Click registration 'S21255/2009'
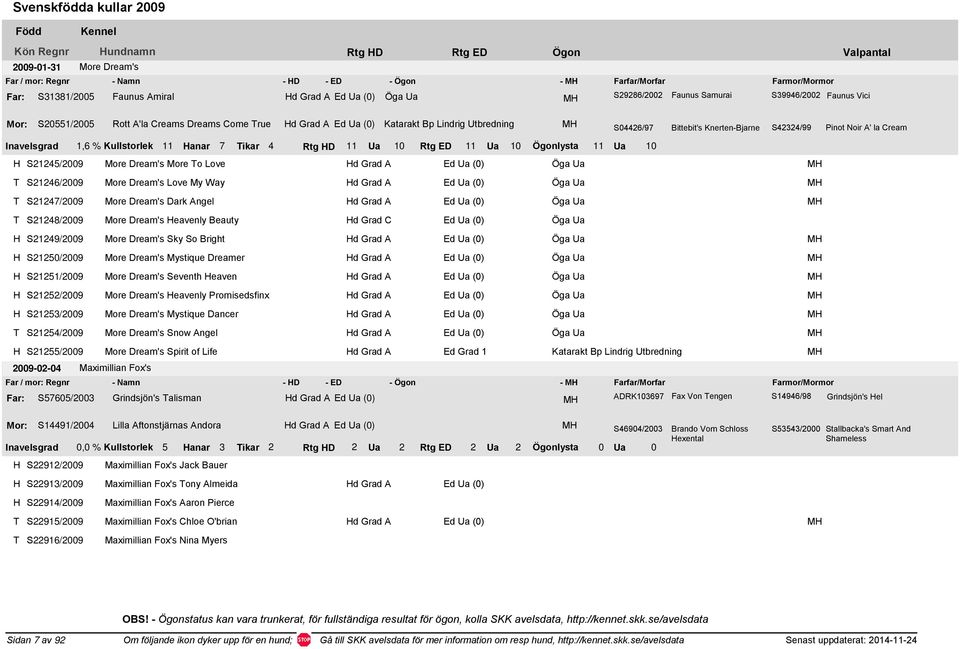Screen dimensions: 960x649 (55, 351)
